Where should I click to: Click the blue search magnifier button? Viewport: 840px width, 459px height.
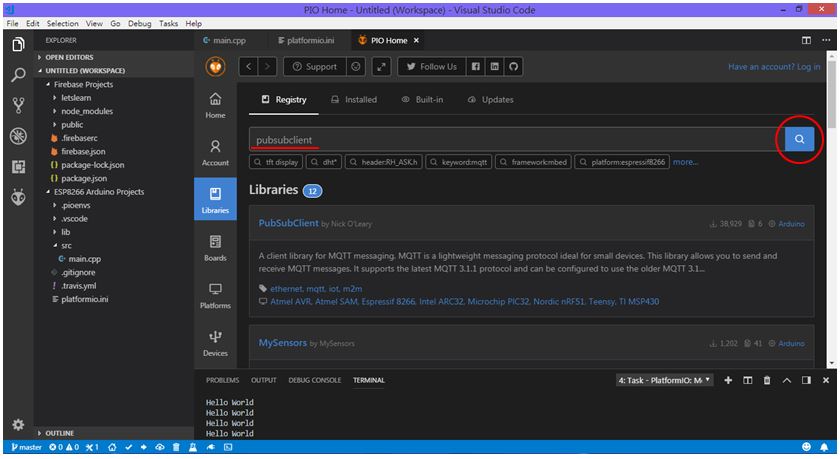point(799,139)
